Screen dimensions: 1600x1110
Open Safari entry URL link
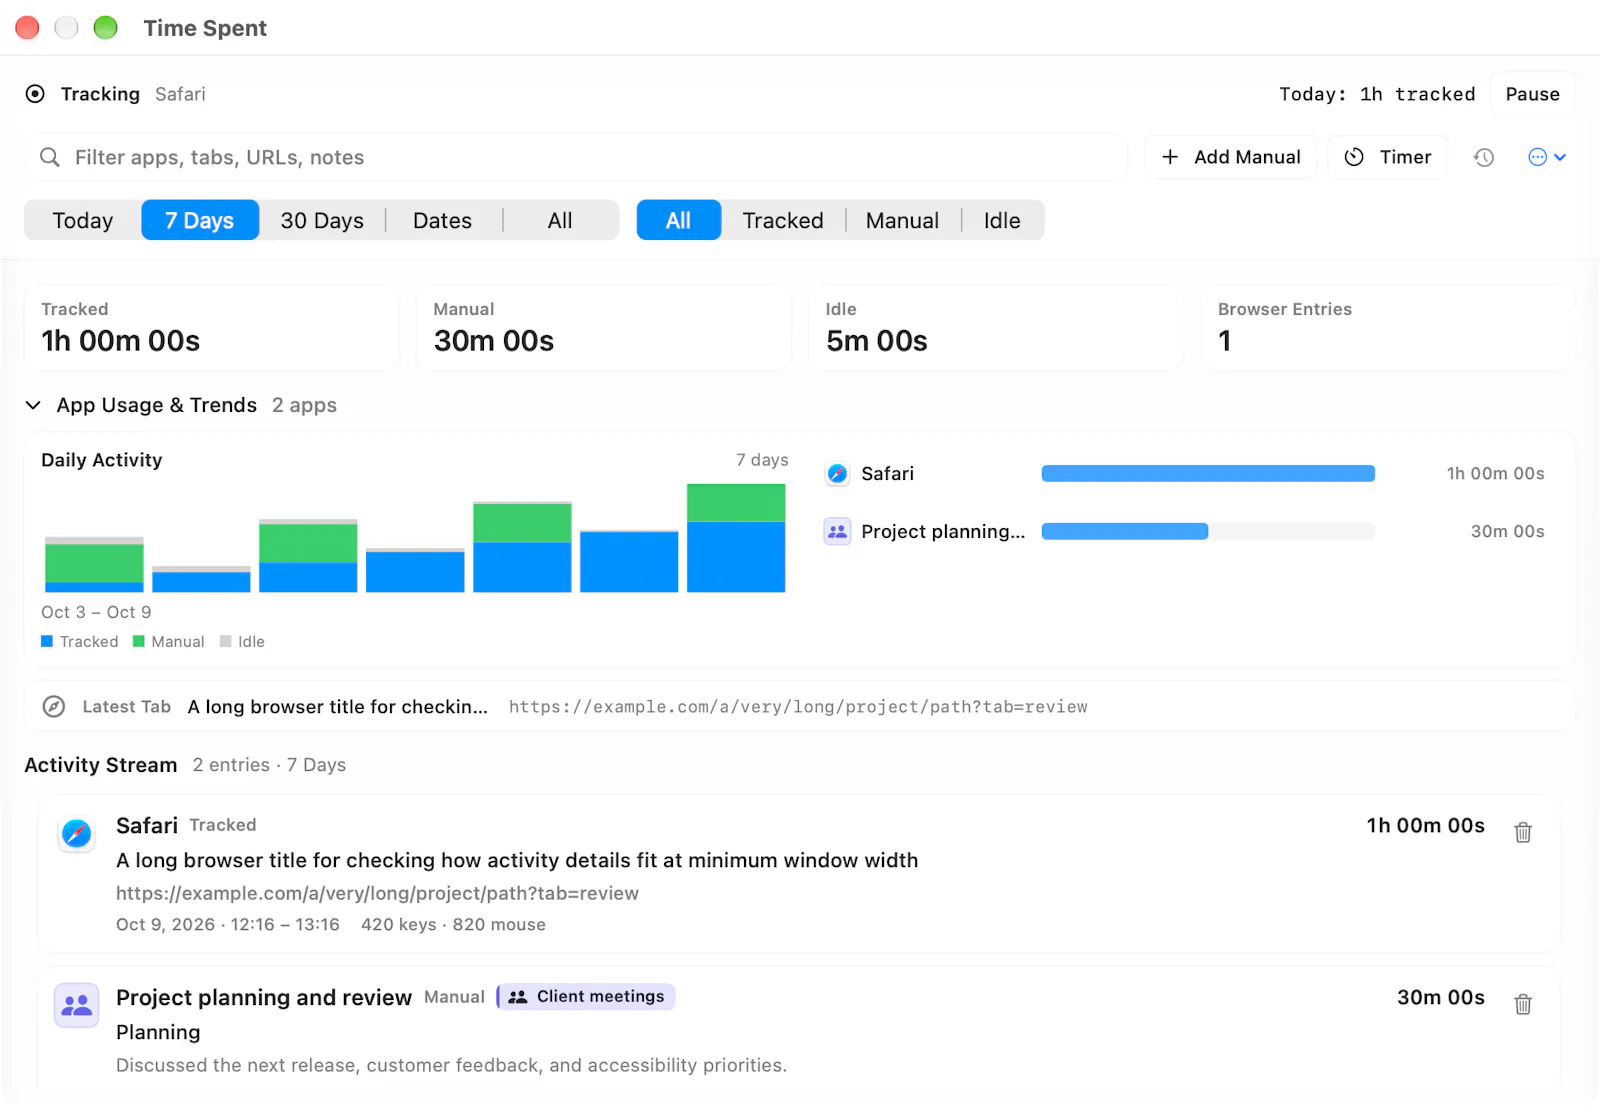point(377,893)
